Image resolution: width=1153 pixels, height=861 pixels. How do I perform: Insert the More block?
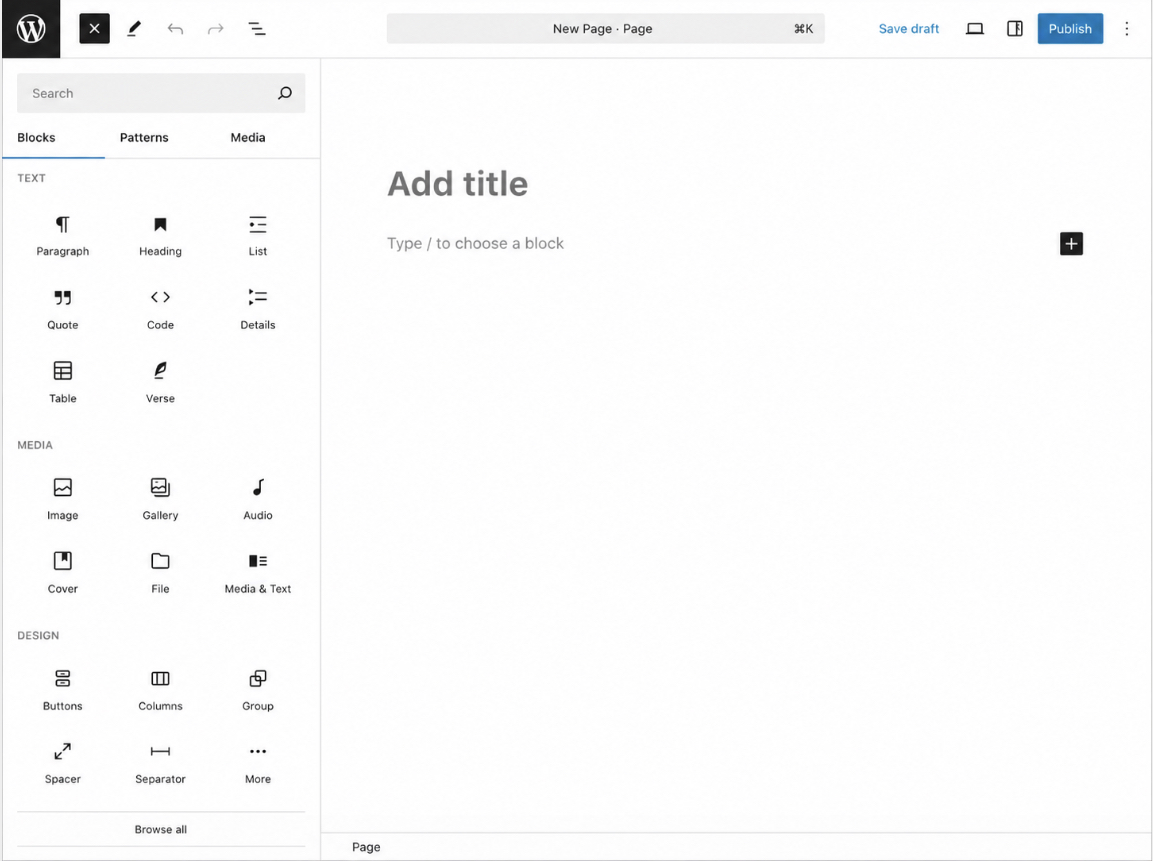coord(257,764)
